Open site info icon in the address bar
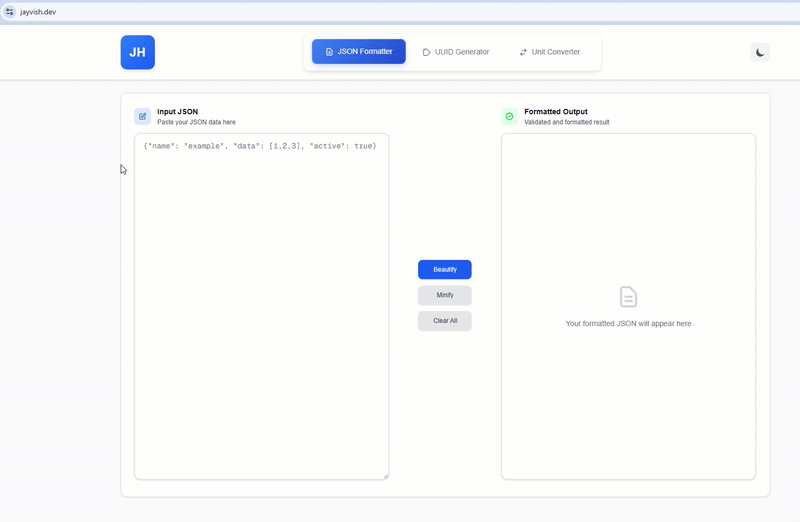 click(x=10, y=11)
